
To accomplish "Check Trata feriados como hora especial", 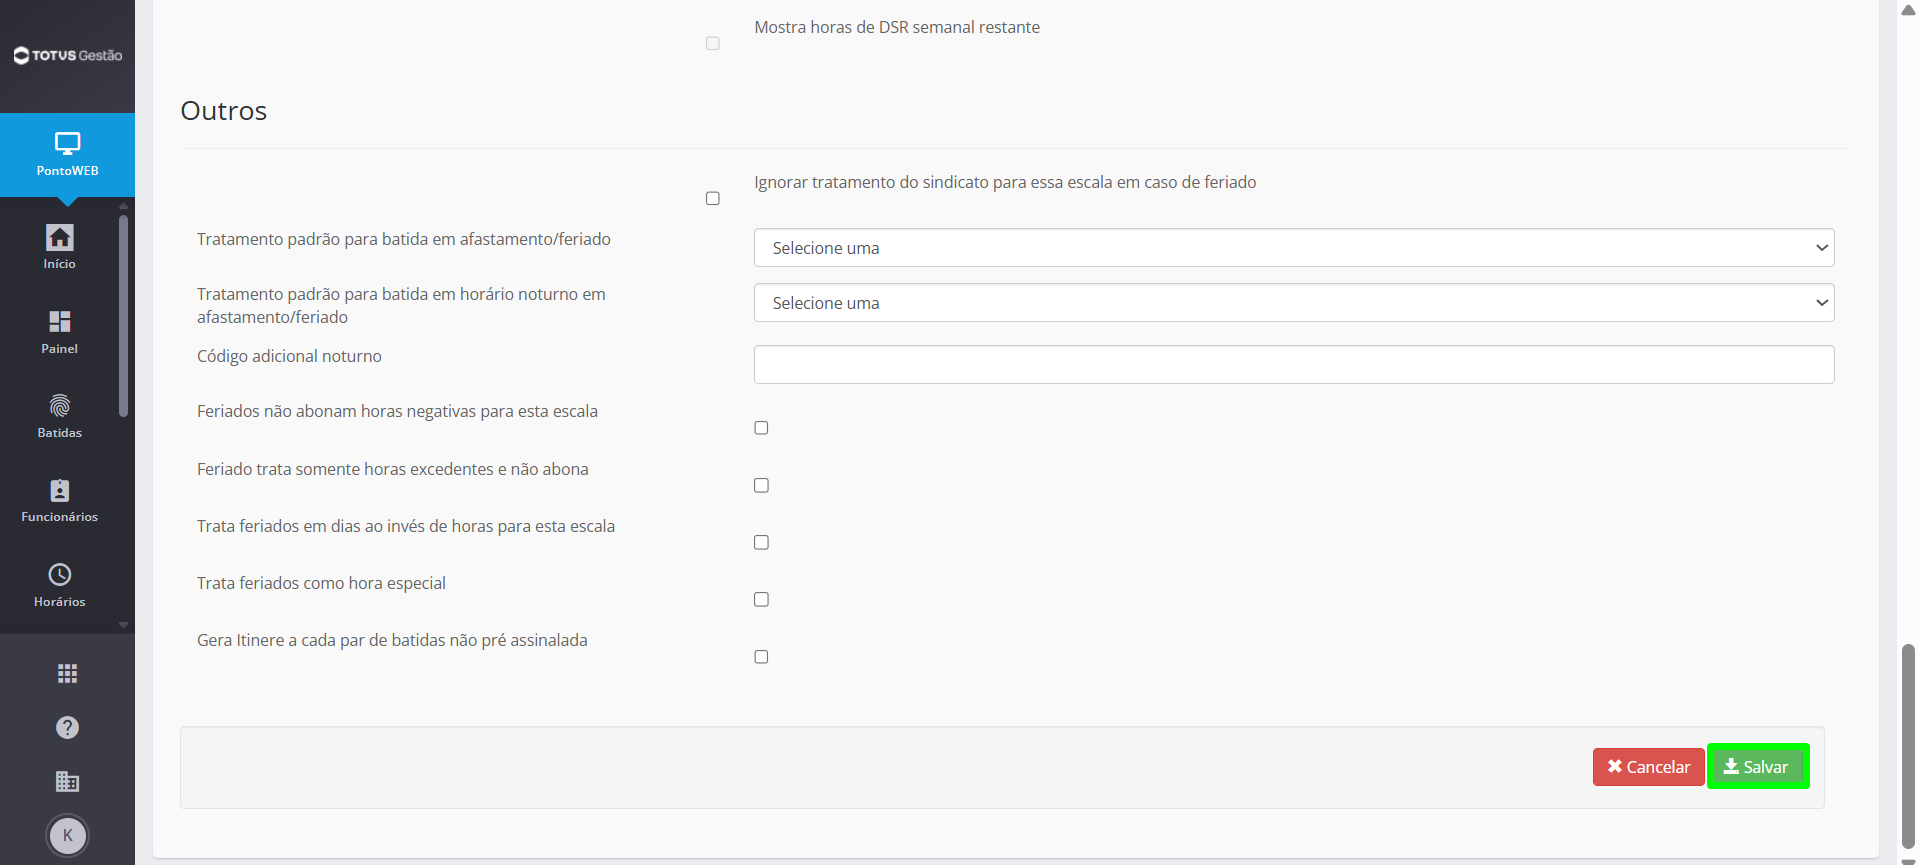I will point(761,600).
